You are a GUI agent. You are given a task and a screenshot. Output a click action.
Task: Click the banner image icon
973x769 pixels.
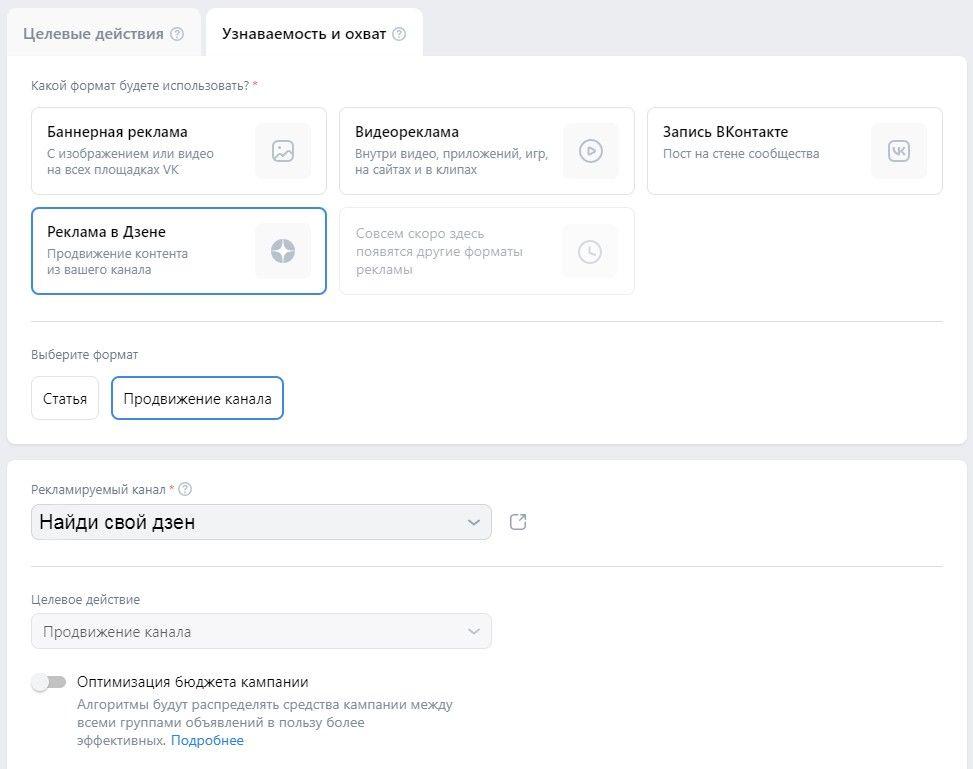(x=283, y=151)
